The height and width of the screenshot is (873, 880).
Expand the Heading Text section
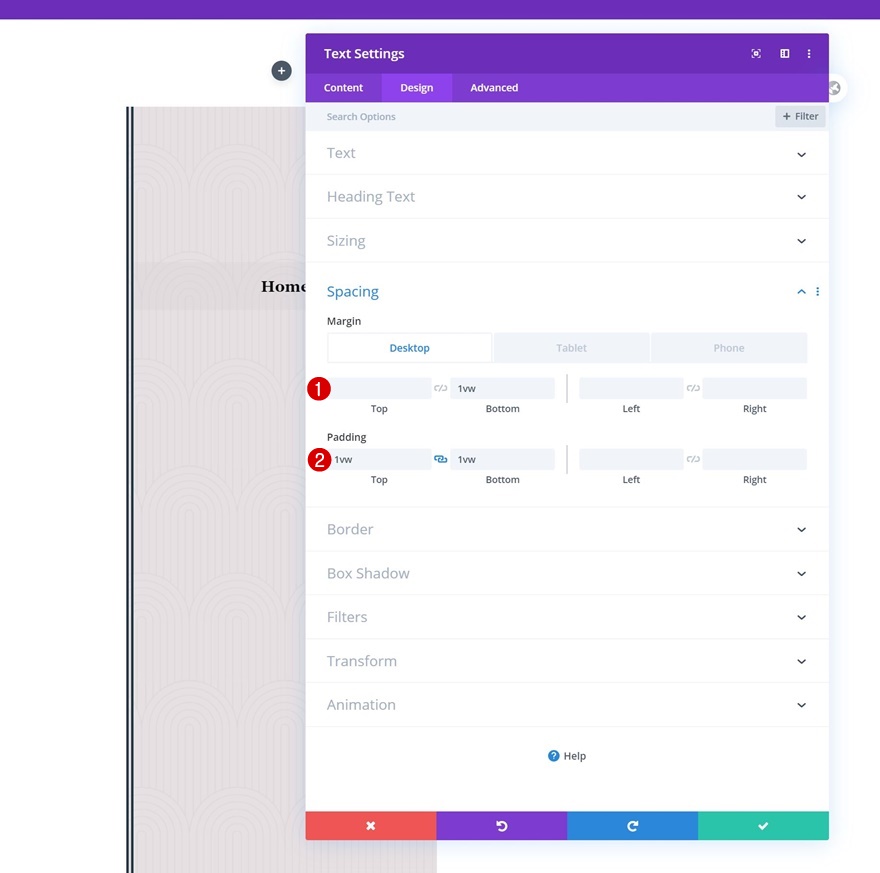point(567,196)
